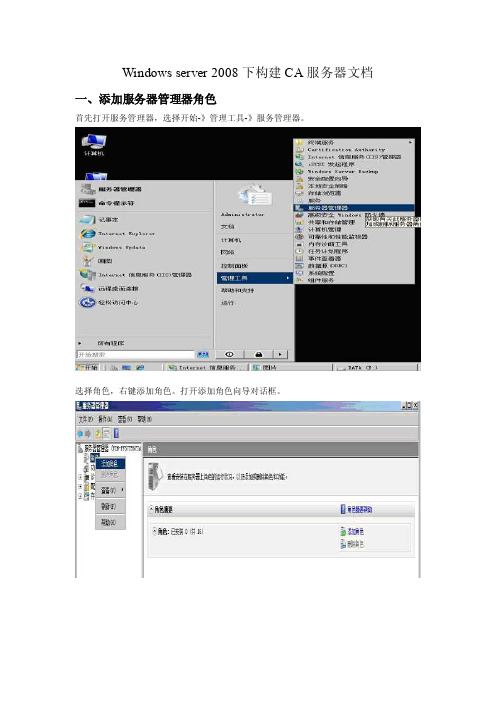
Task: Click the show/hide console tree toolbar icon
Action: pos(107,433)
